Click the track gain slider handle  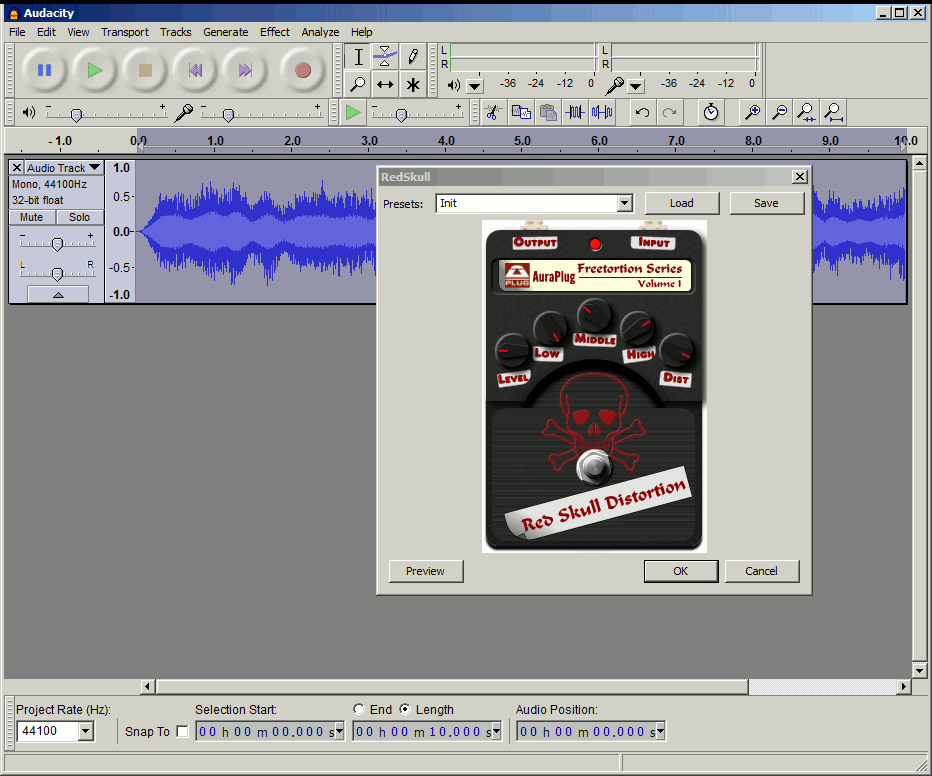point(57,244)
